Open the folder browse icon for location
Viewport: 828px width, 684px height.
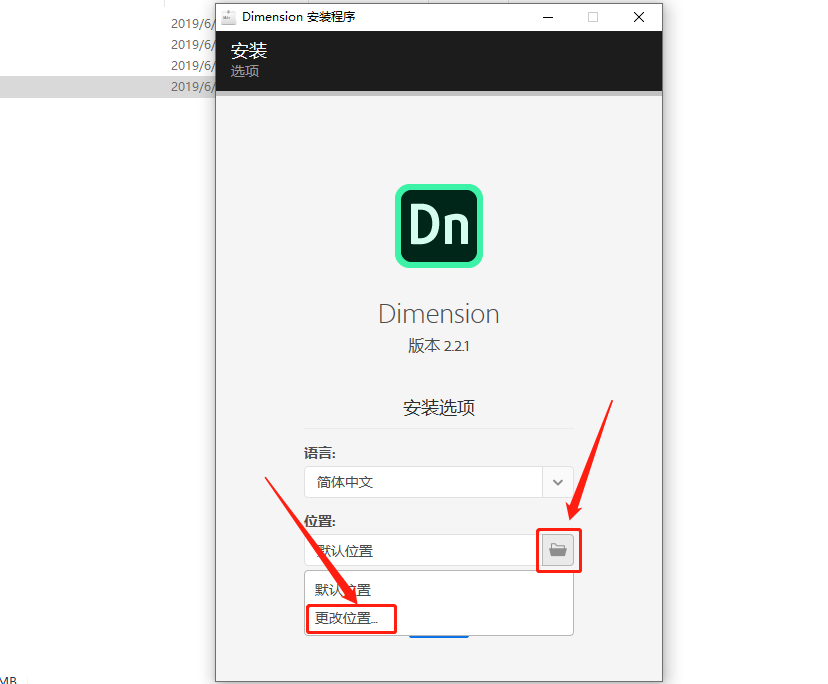coord(558,550)
